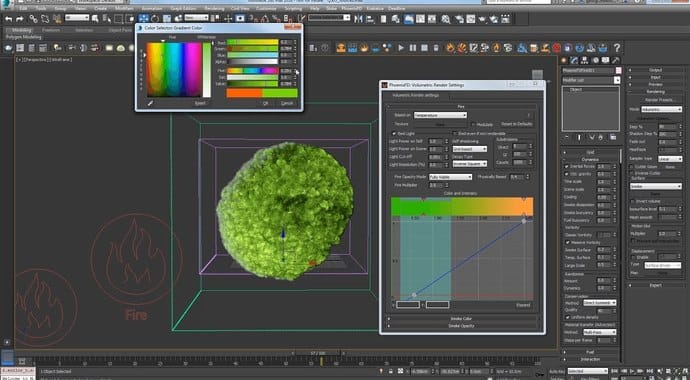This screenshot has height=380, width=690.
Task: Click the Redo arrow in main toolbar
Action: pyautogui.click(x=19, y=18)
